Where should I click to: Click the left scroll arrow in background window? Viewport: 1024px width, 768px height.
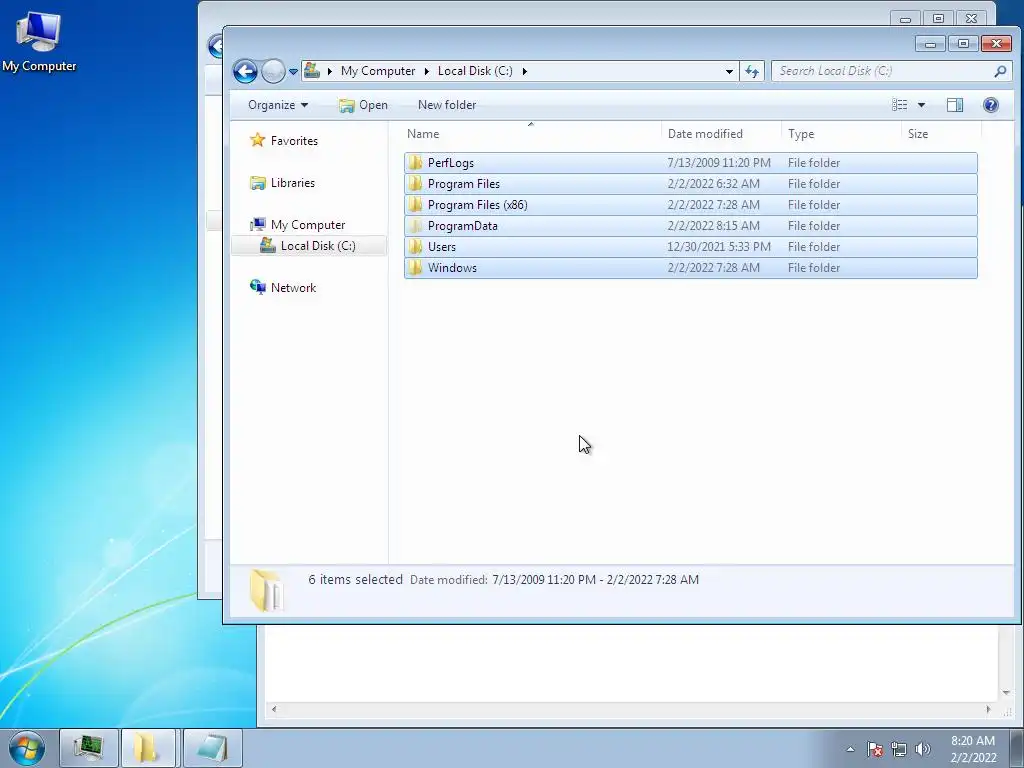coord(274,709)
